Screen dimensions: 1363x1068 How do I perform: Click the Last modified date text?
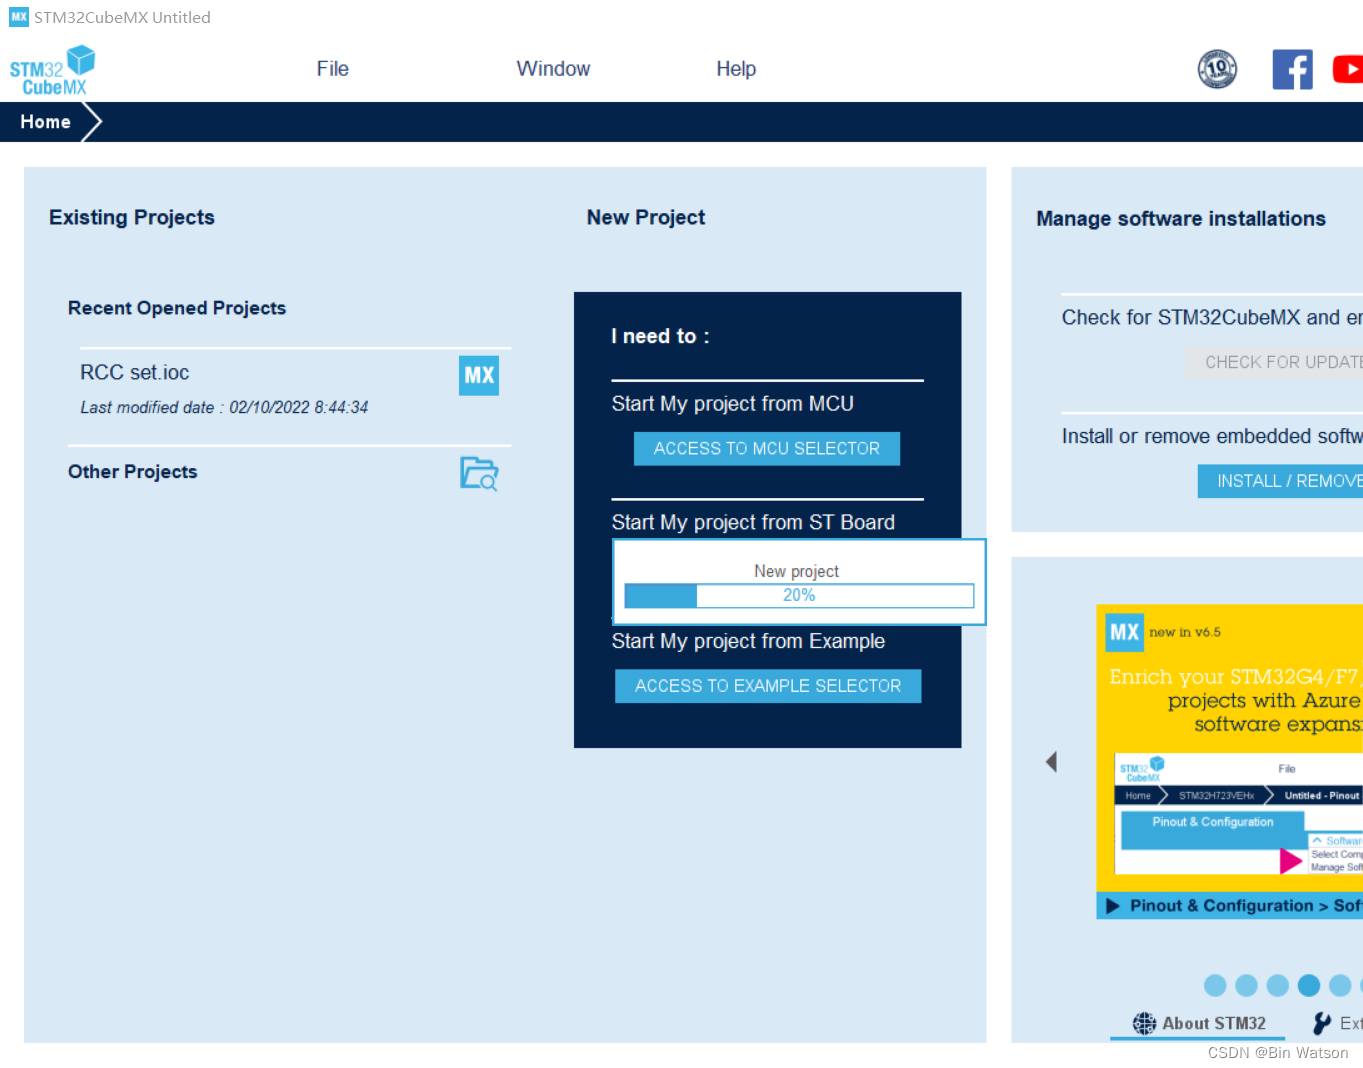click(x=224, y=407)
